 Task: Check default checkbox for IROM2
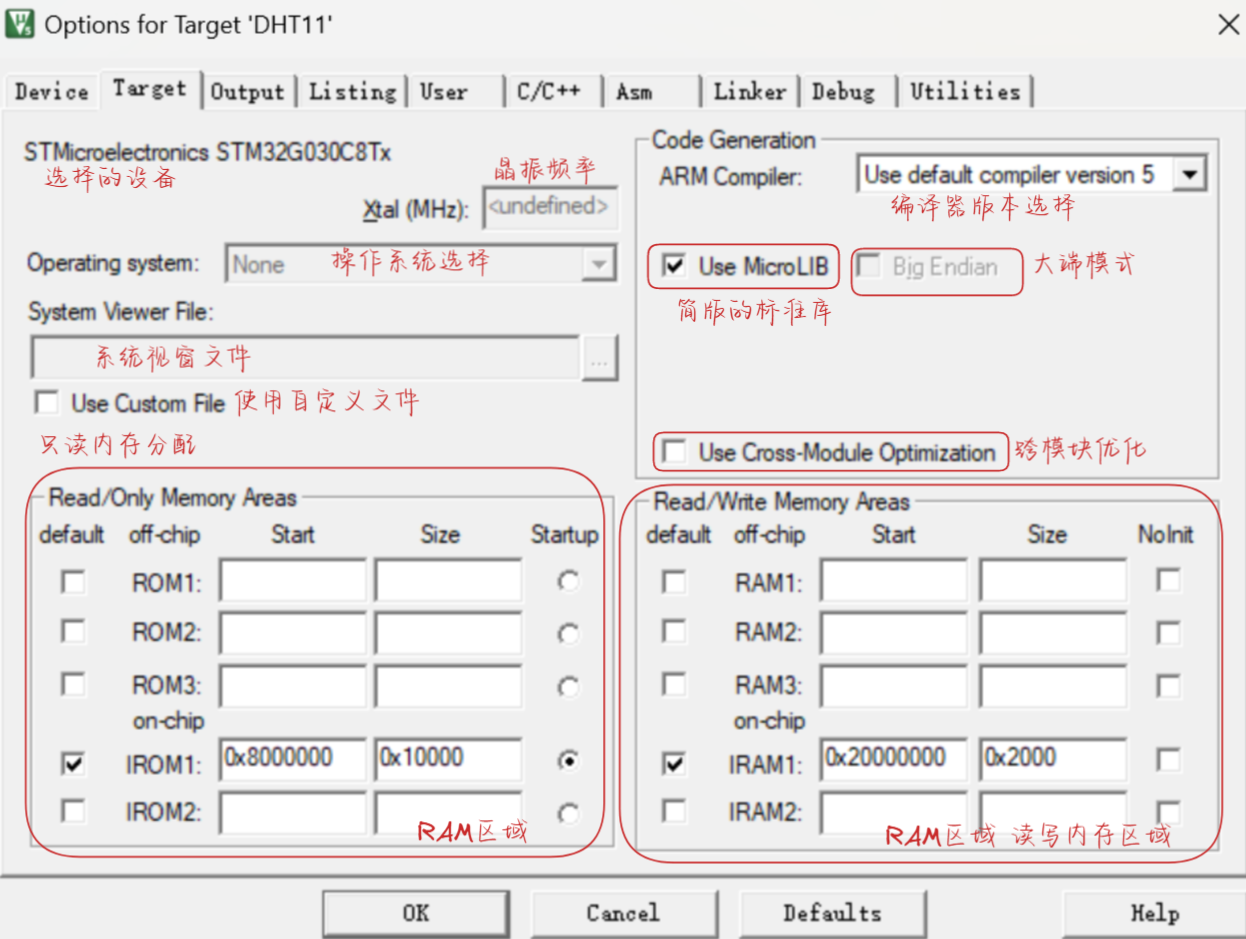(x=72, y=810)
